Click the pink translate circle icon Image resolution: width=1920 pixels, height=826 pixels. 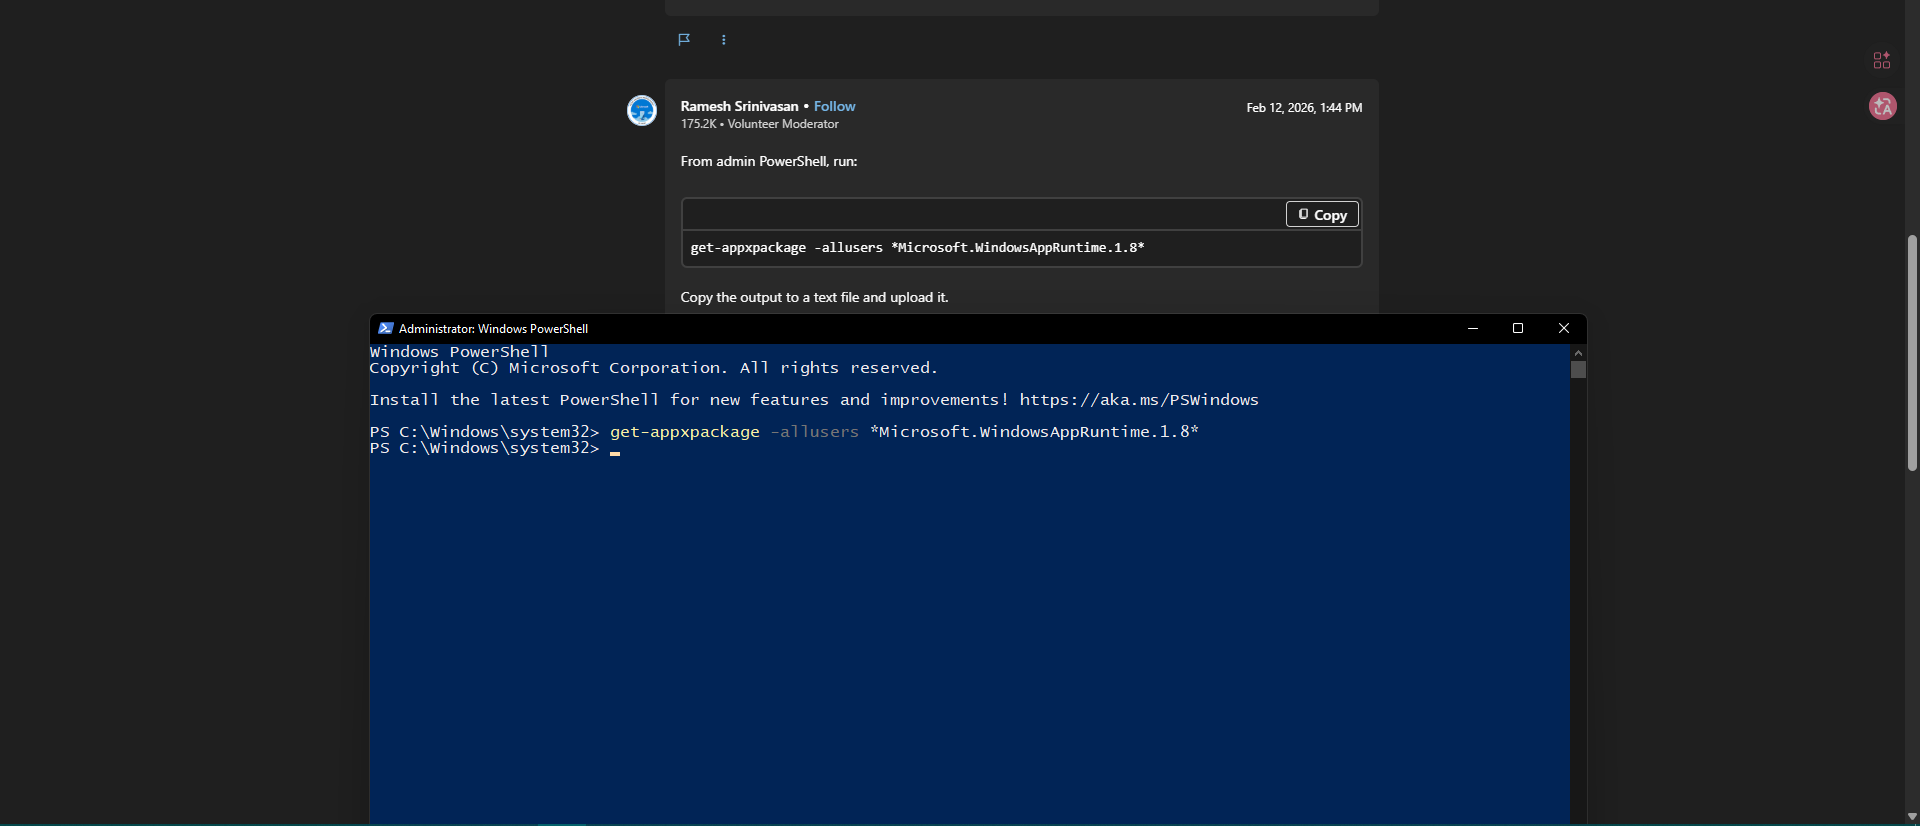pos(1883,106)
